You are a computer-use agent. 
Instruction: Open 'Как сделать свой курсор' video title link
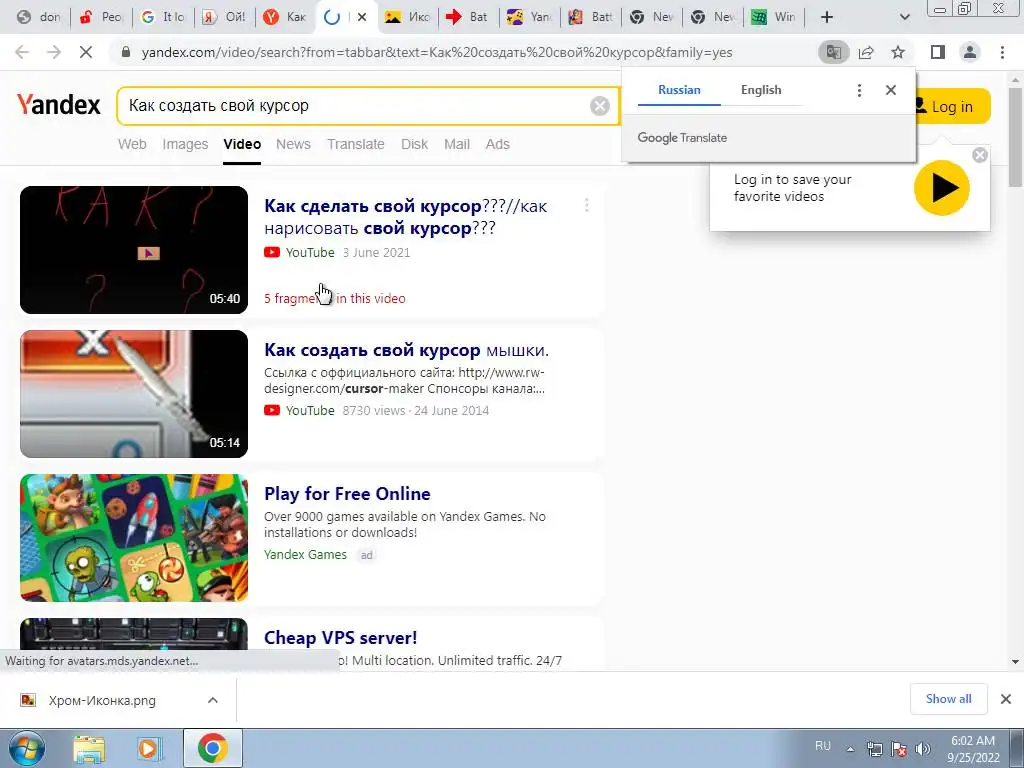pos(405,217)
